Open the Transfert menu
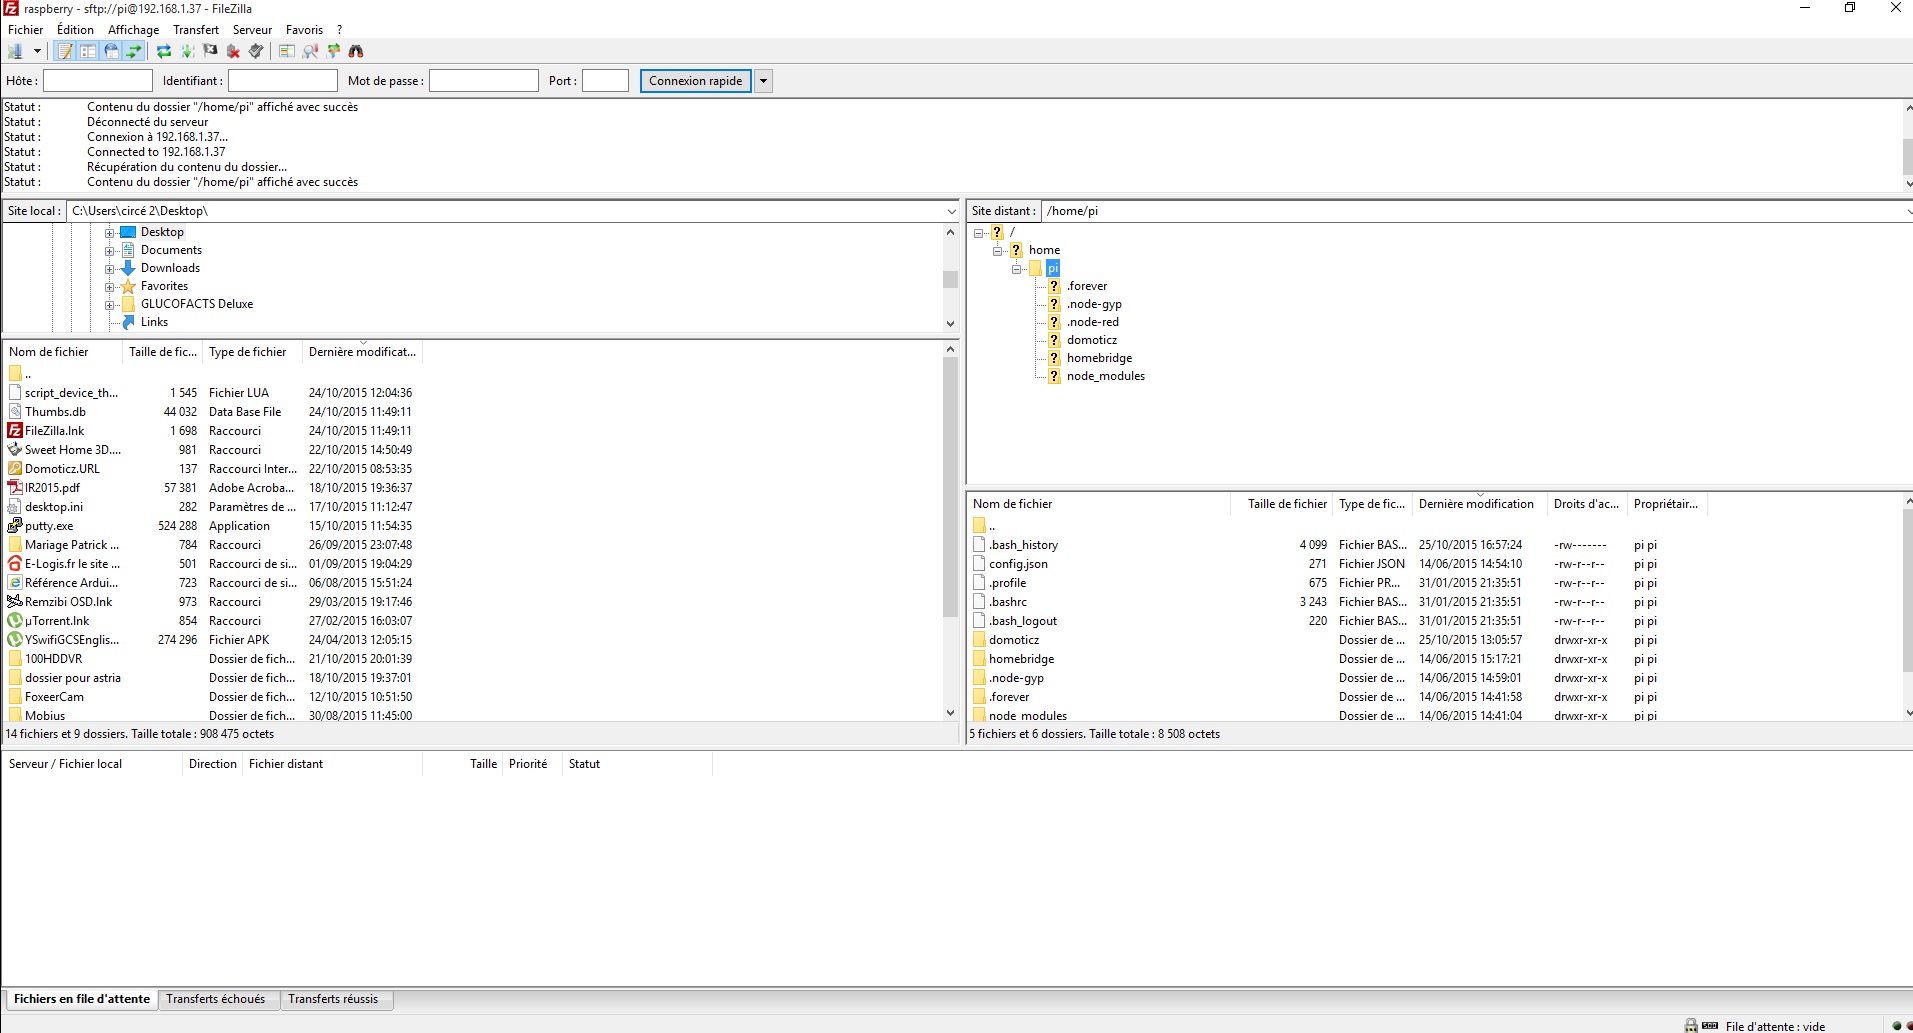This screenshot has width=1913, height=1033. coord(196,30)
